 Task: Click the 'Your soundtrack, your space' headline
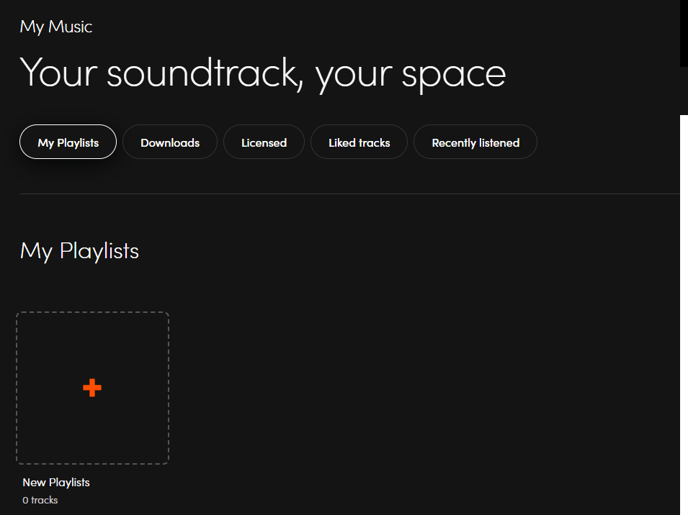(x=263, y=74)
